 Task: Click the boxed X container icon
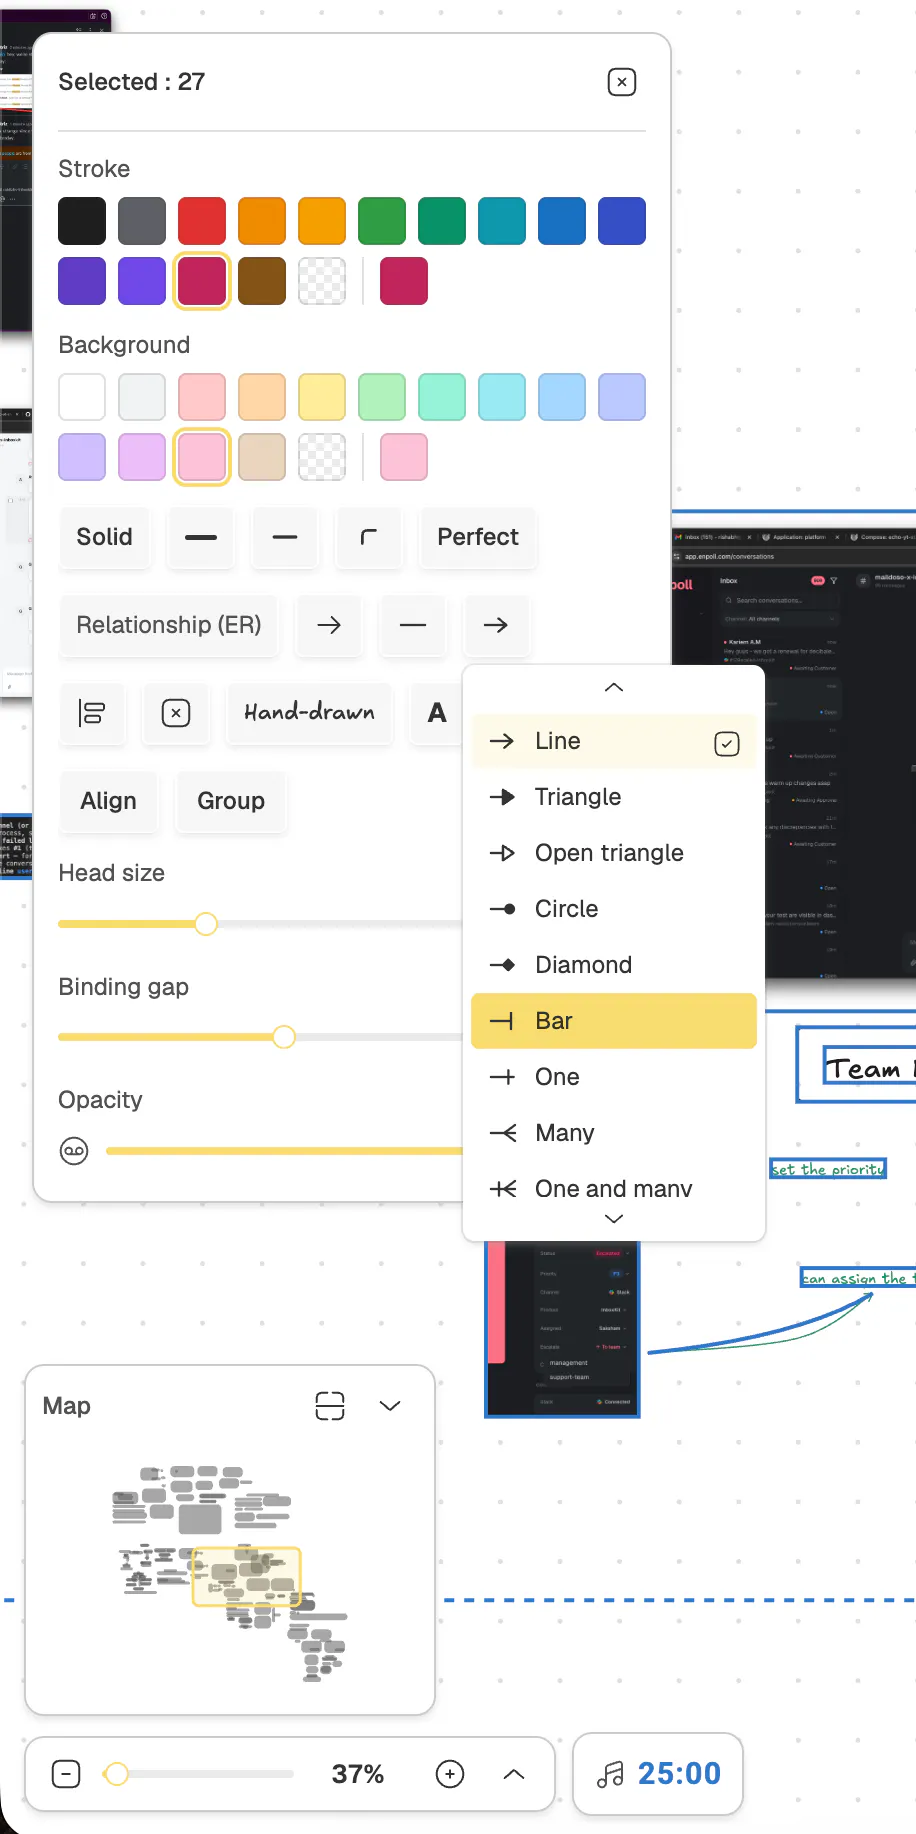pos(176,713)
